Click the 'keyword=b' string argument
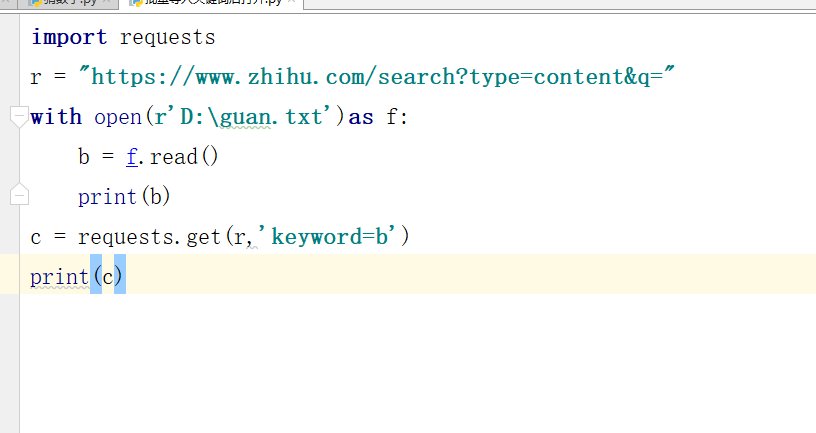The height and width of the screenshot is (433, 816). tap(330, 237)
